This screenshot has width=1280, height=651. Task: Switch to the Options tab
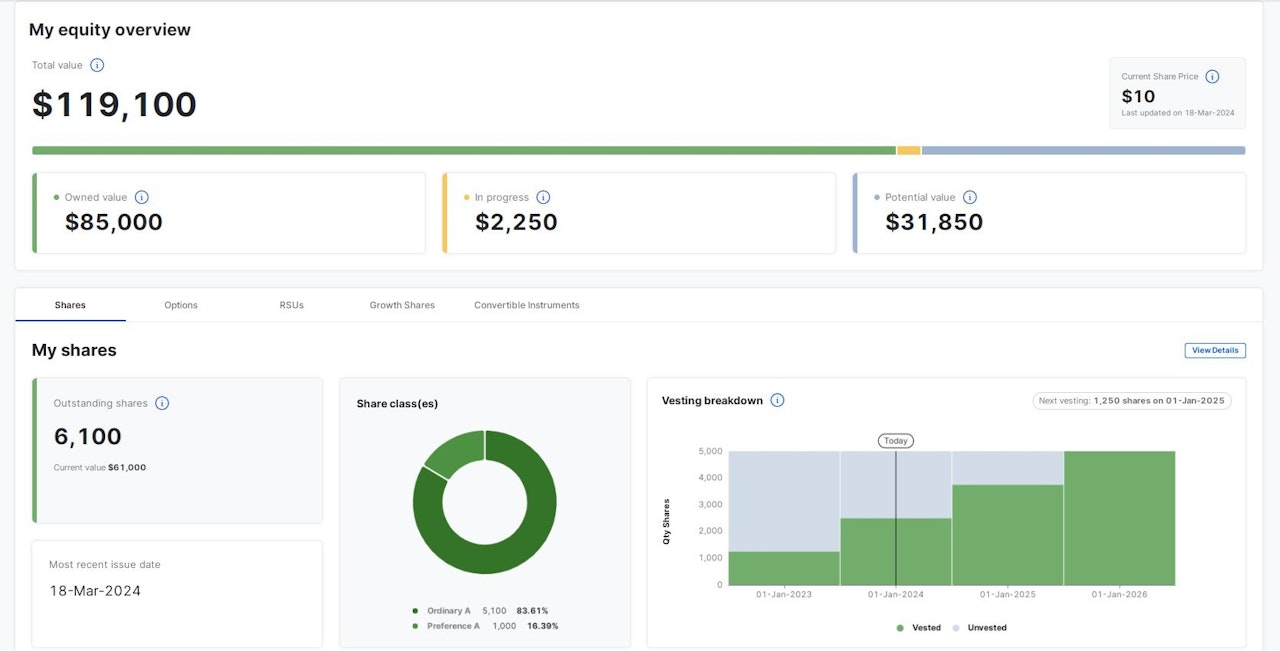[181, 305]
